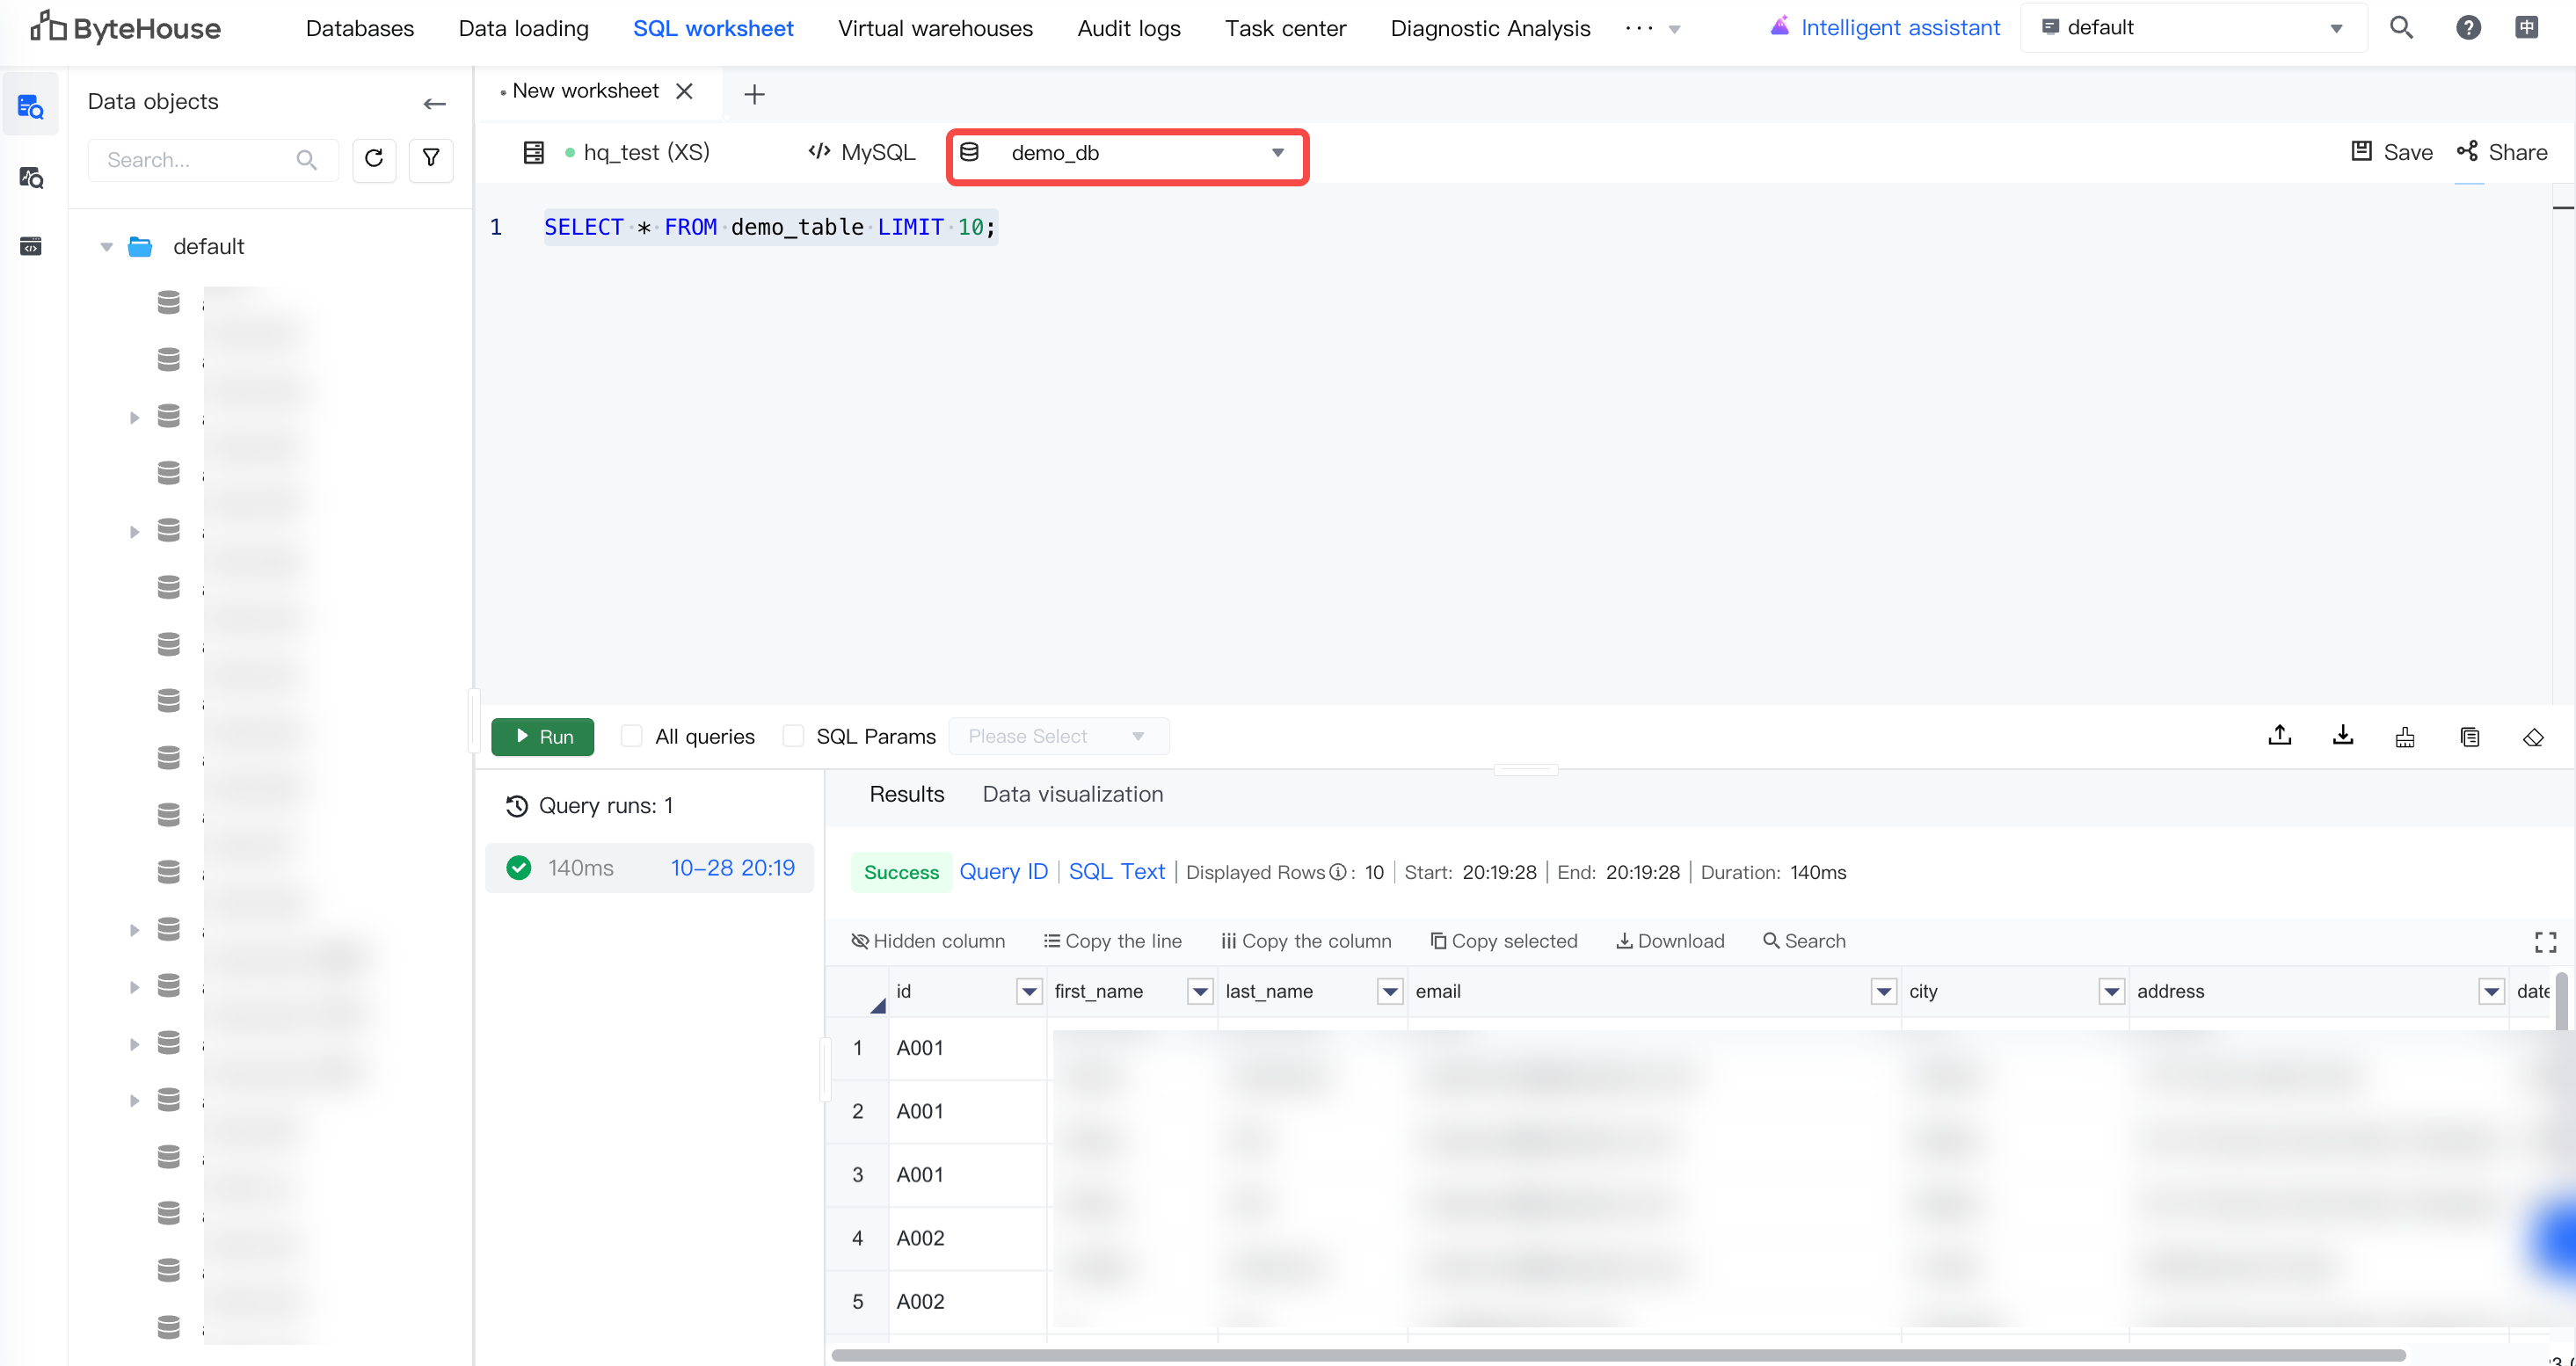Open the Query ID link

[x=1003, y=872]
